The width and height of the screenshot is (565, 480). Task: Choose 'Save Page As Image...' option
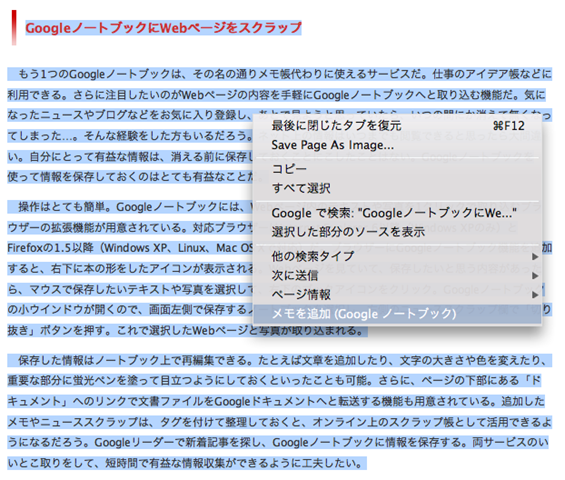point(397,145)
